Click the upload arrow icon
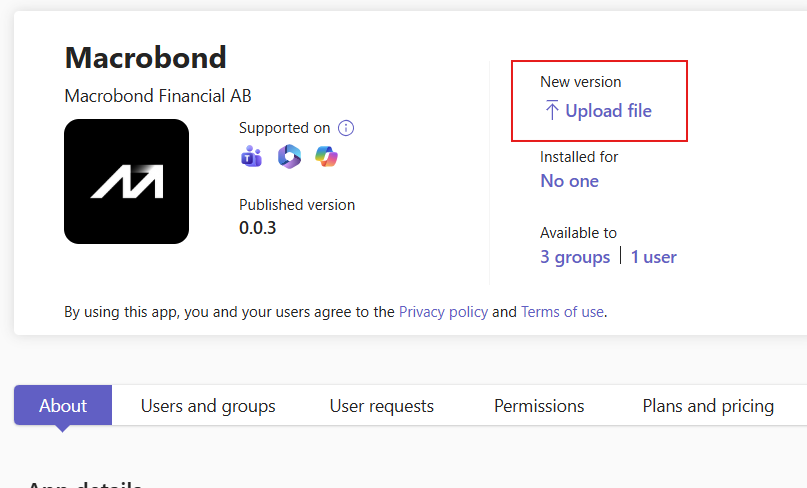The width and height of the screenshot is (807, 488). [552, 110]
